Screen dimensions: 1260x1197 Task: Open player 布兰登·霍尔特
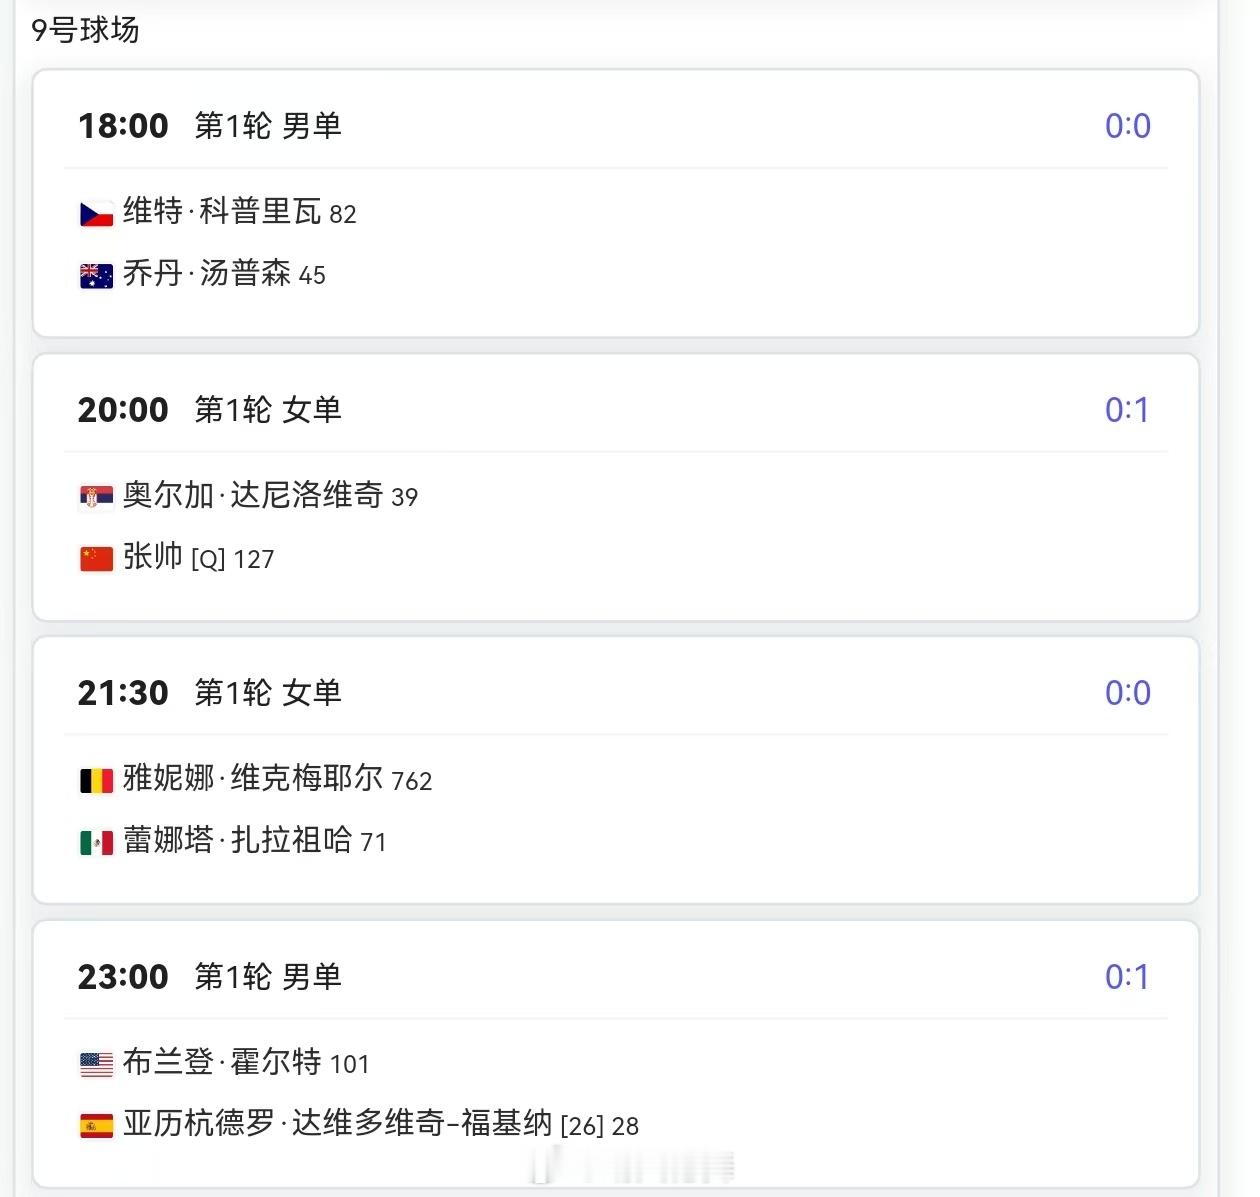222,1062
